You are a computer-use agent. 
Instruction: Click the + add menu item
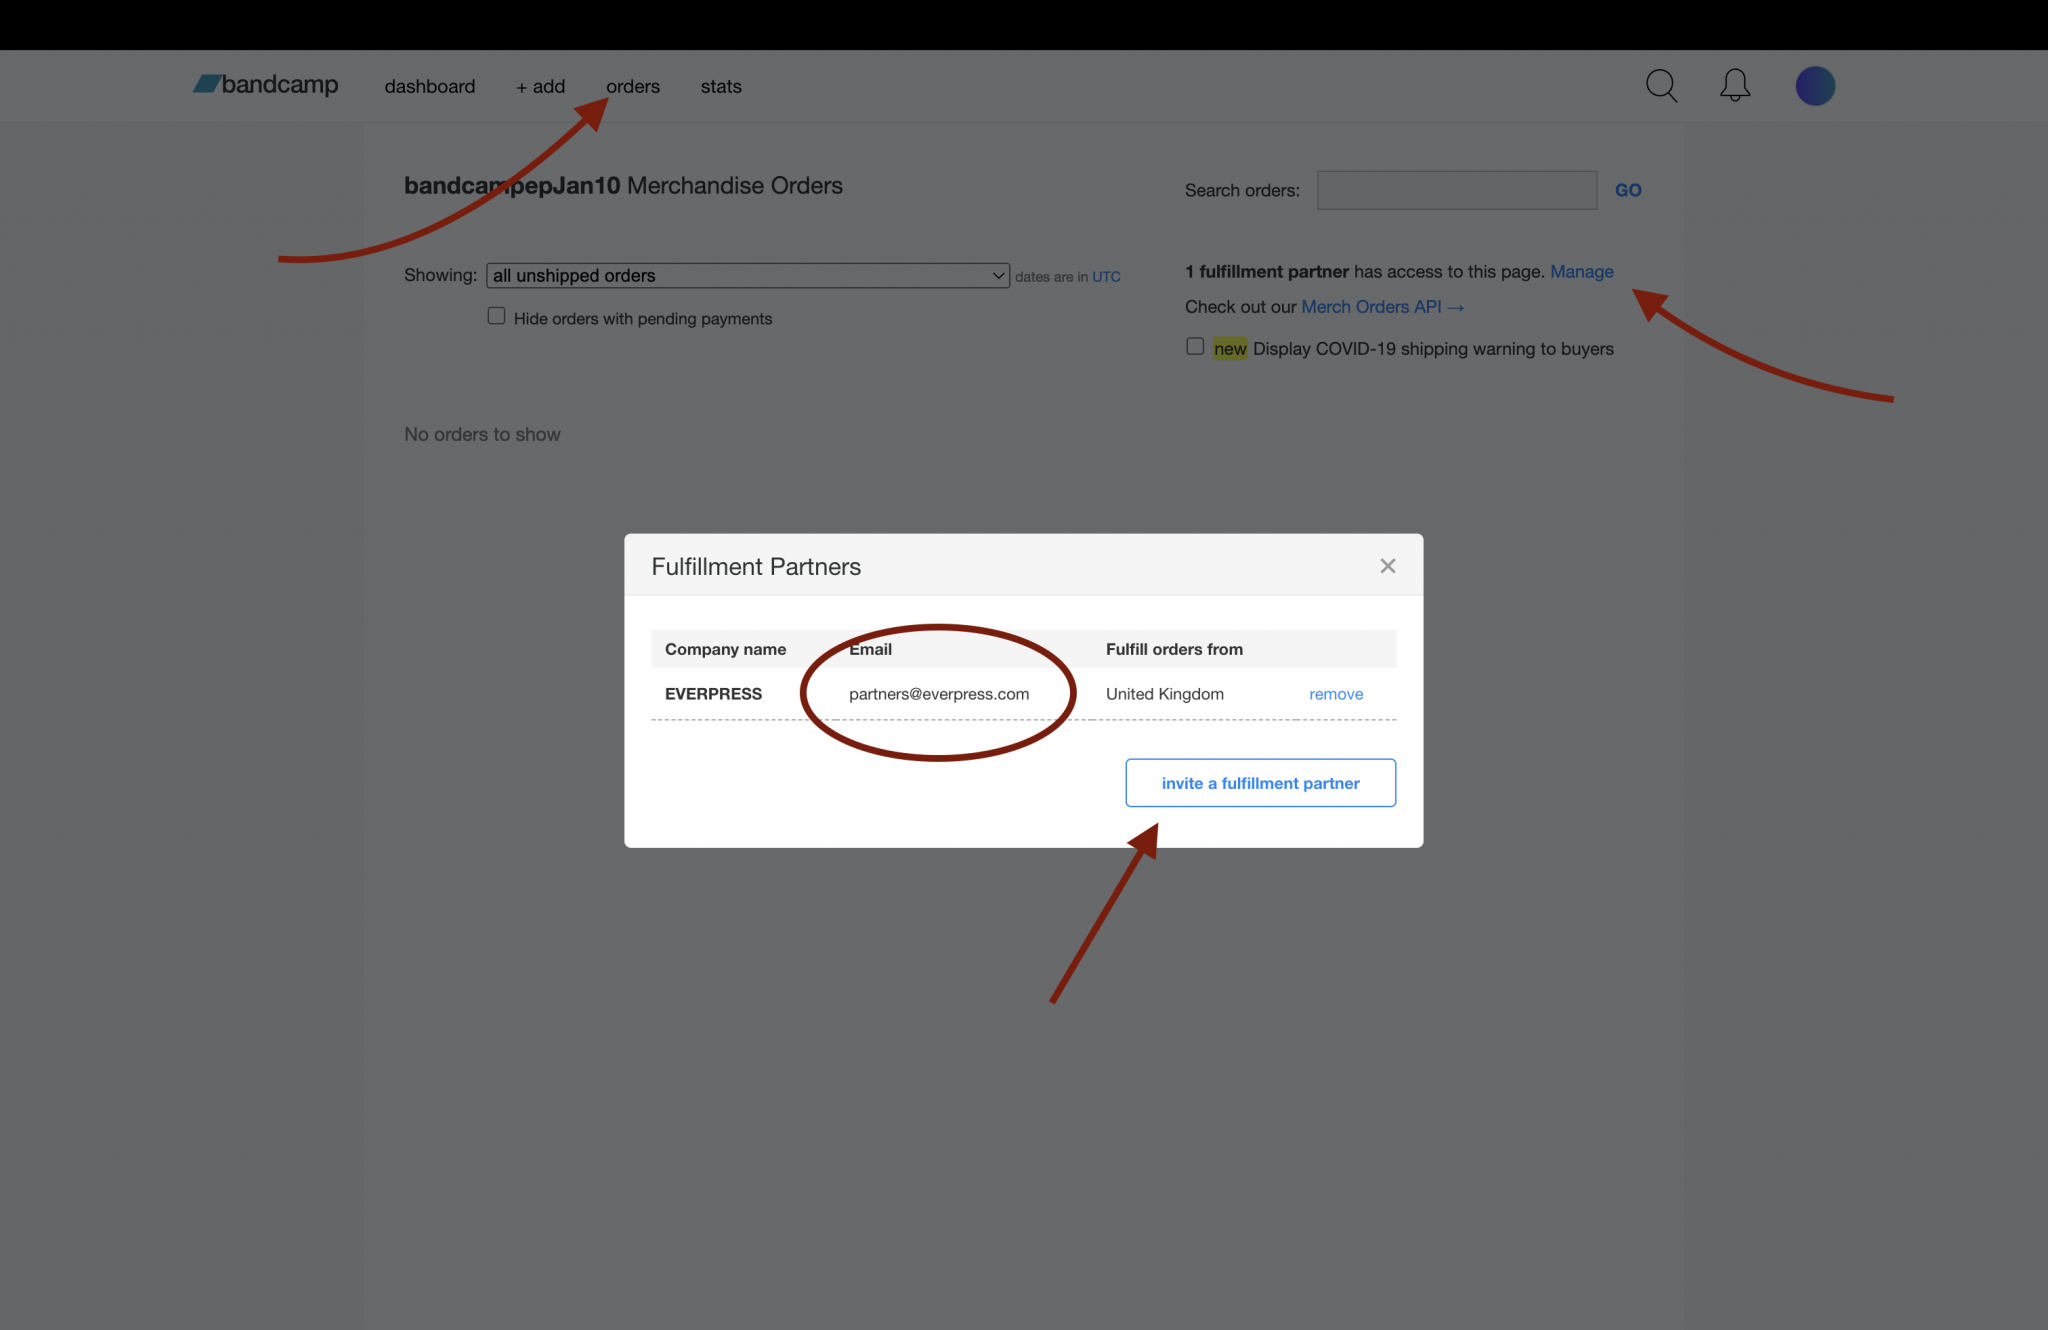(540, 86)
